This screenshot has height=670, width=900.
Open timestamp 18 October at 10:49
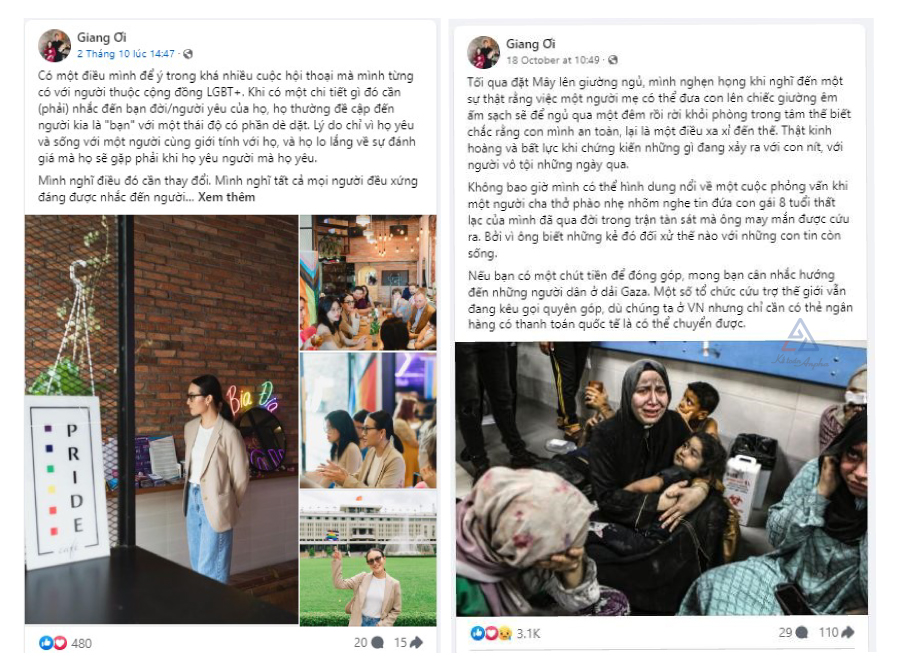pos(553,60)
